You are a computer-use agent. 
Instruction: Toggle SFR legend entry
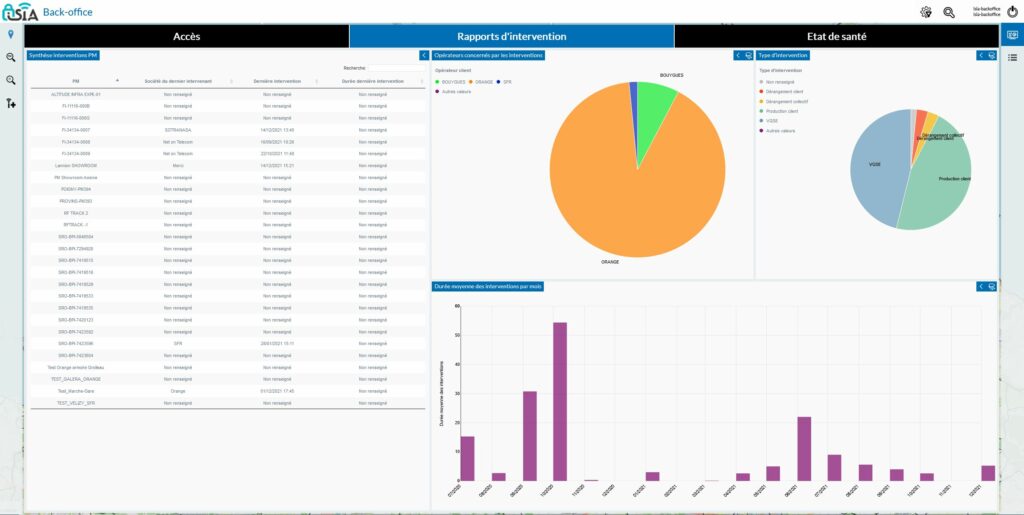coord(504,82)
